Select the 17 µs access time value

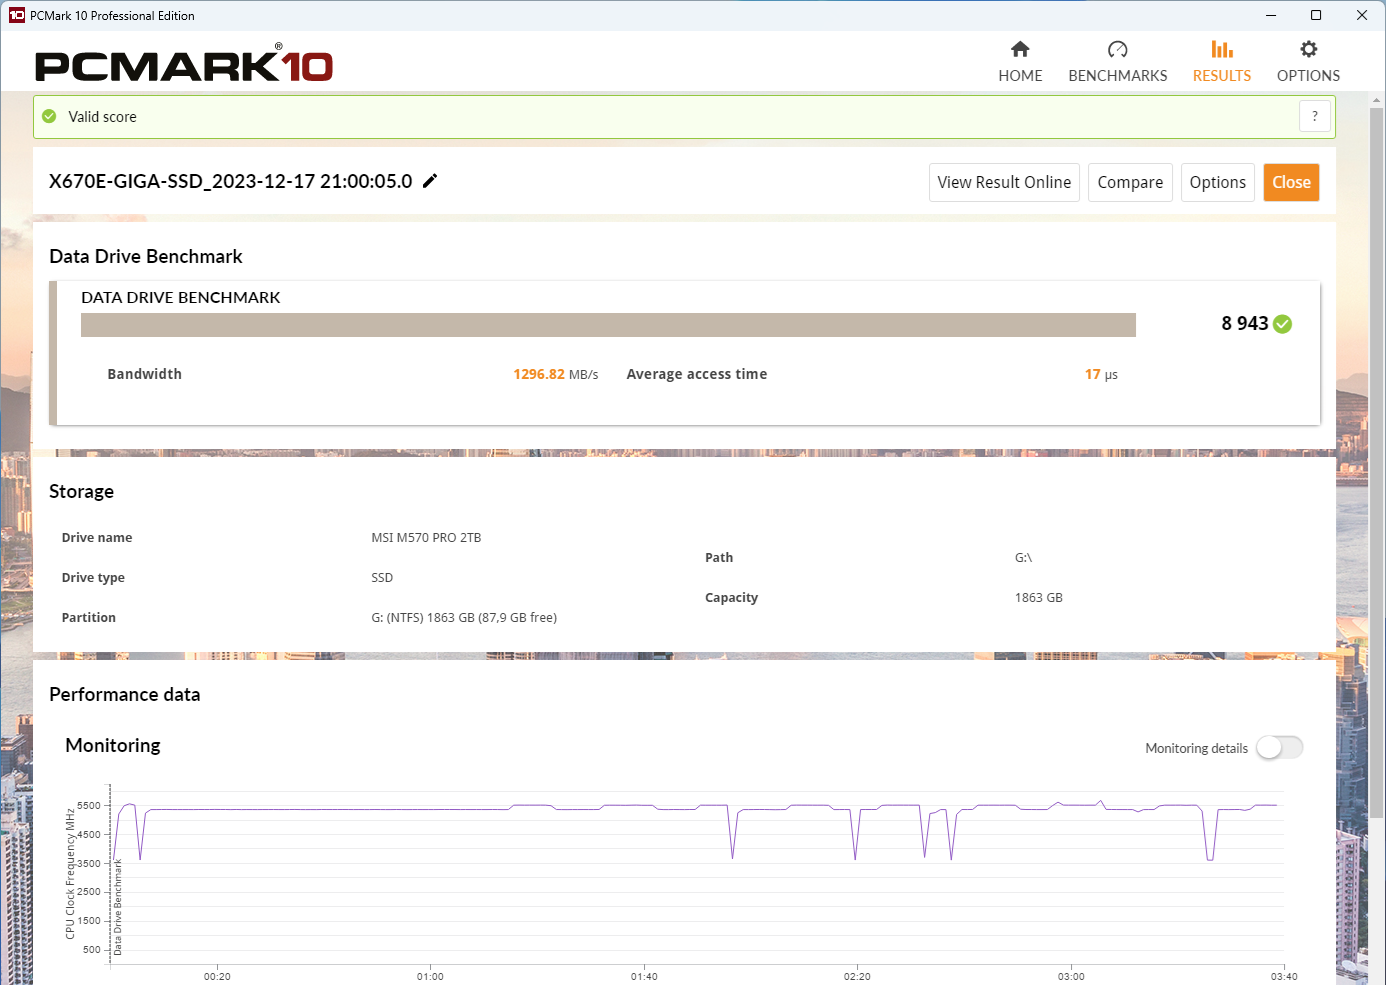(x=1101, y=374)
